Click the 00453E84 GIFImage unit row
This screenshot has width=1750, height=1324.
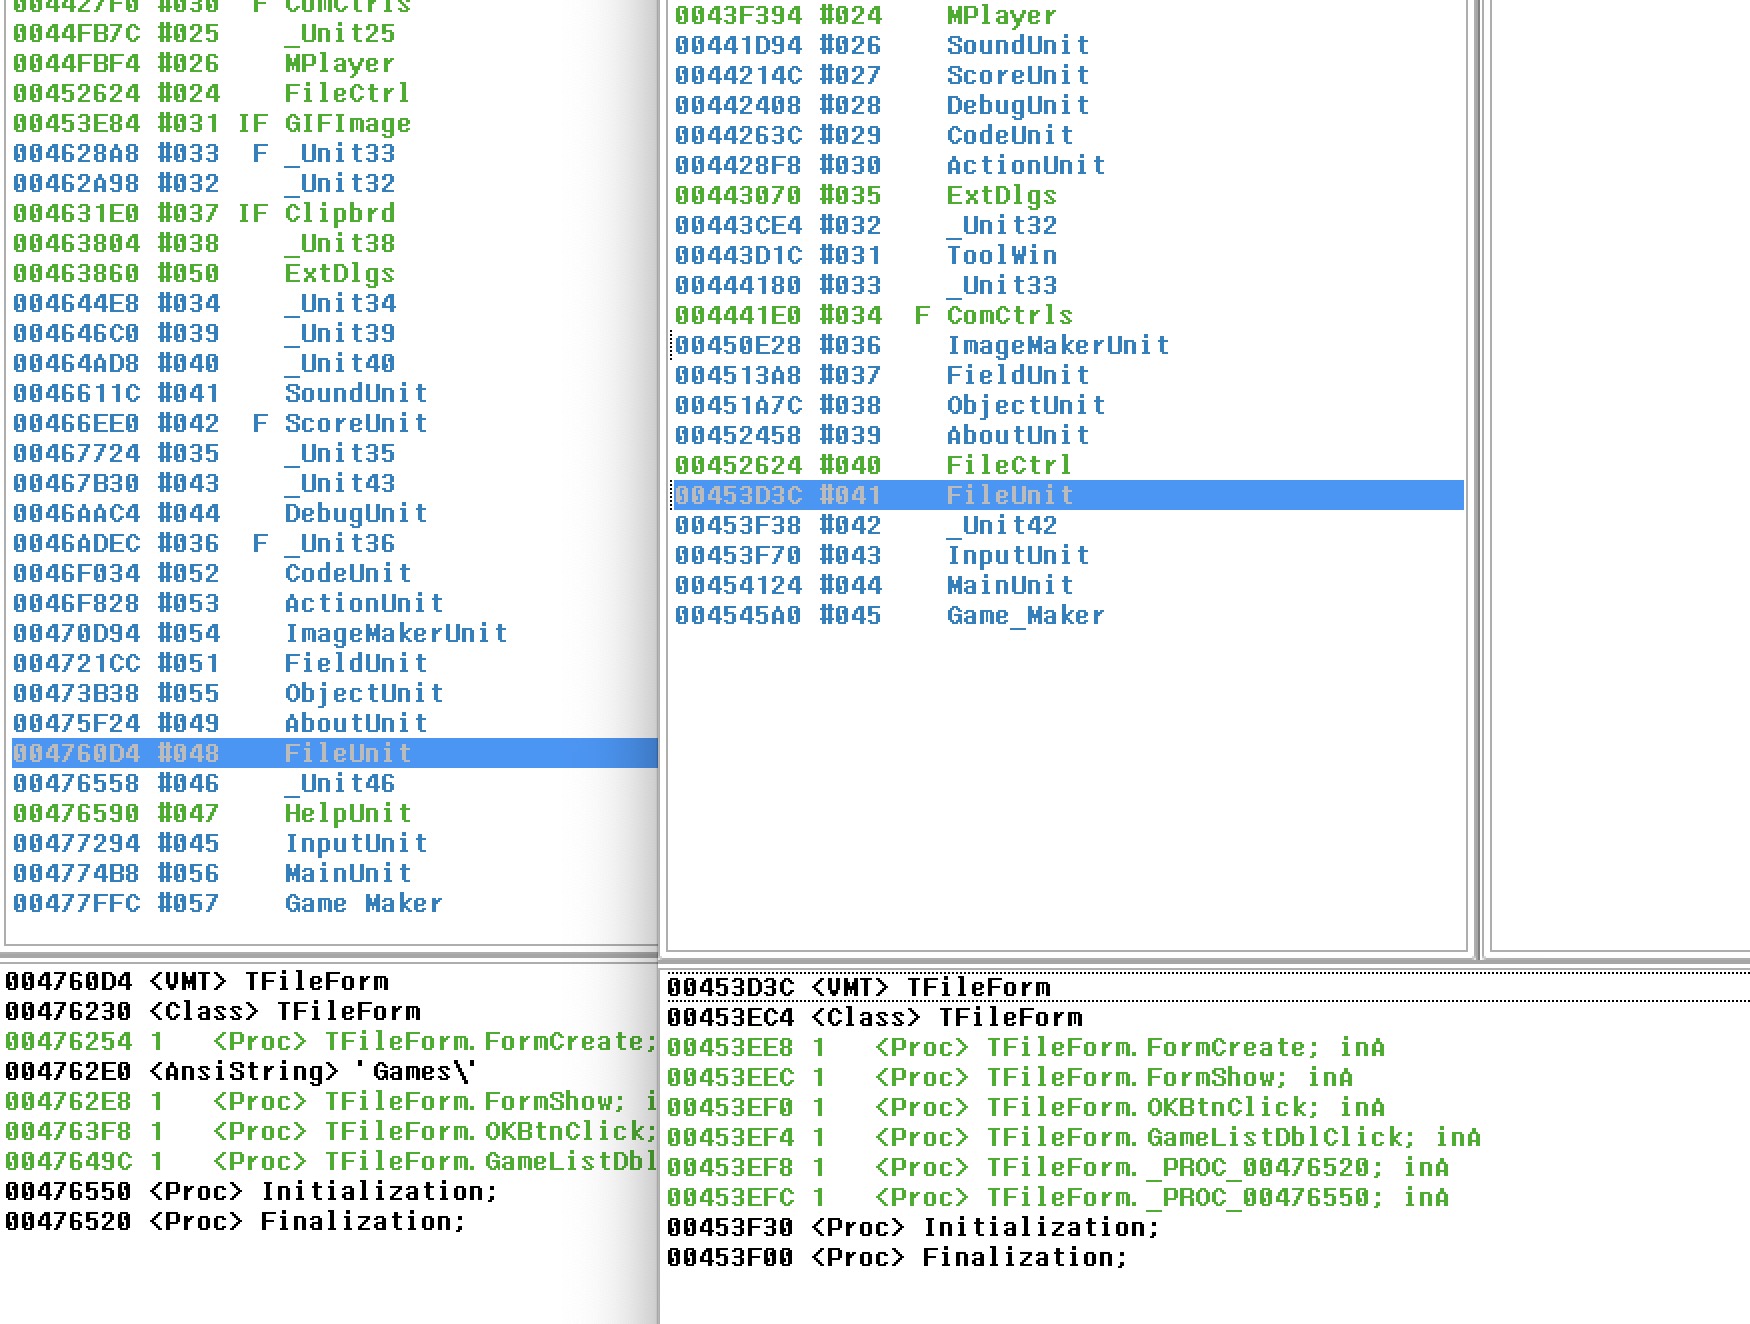click(x=334, y=123)
